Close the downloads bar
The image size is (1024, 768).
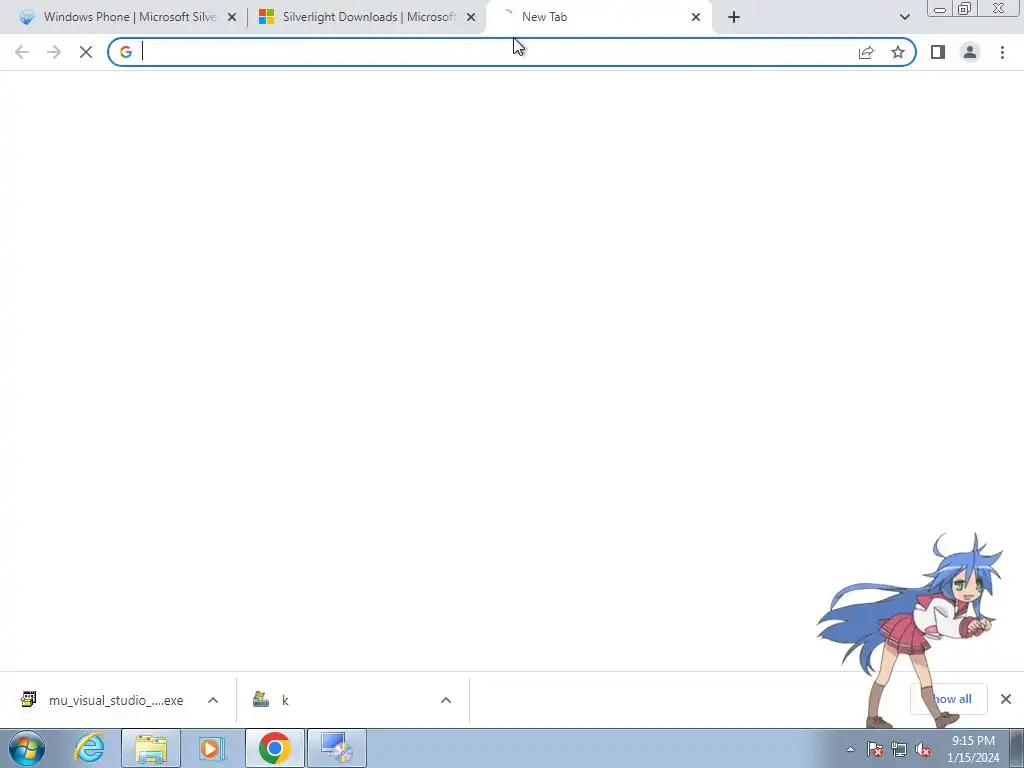(x=1006, y=699)
